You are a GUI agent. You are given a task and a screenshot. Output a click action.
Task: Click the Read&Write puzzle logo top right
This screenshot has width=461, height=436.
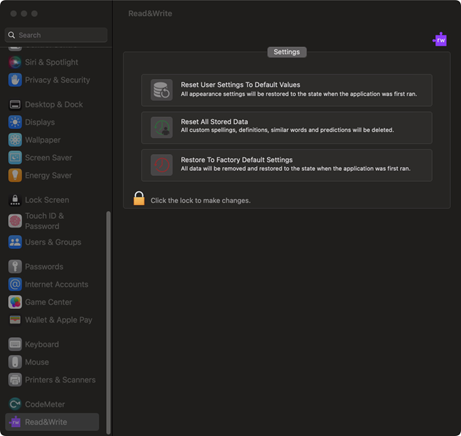click(440, 40)
